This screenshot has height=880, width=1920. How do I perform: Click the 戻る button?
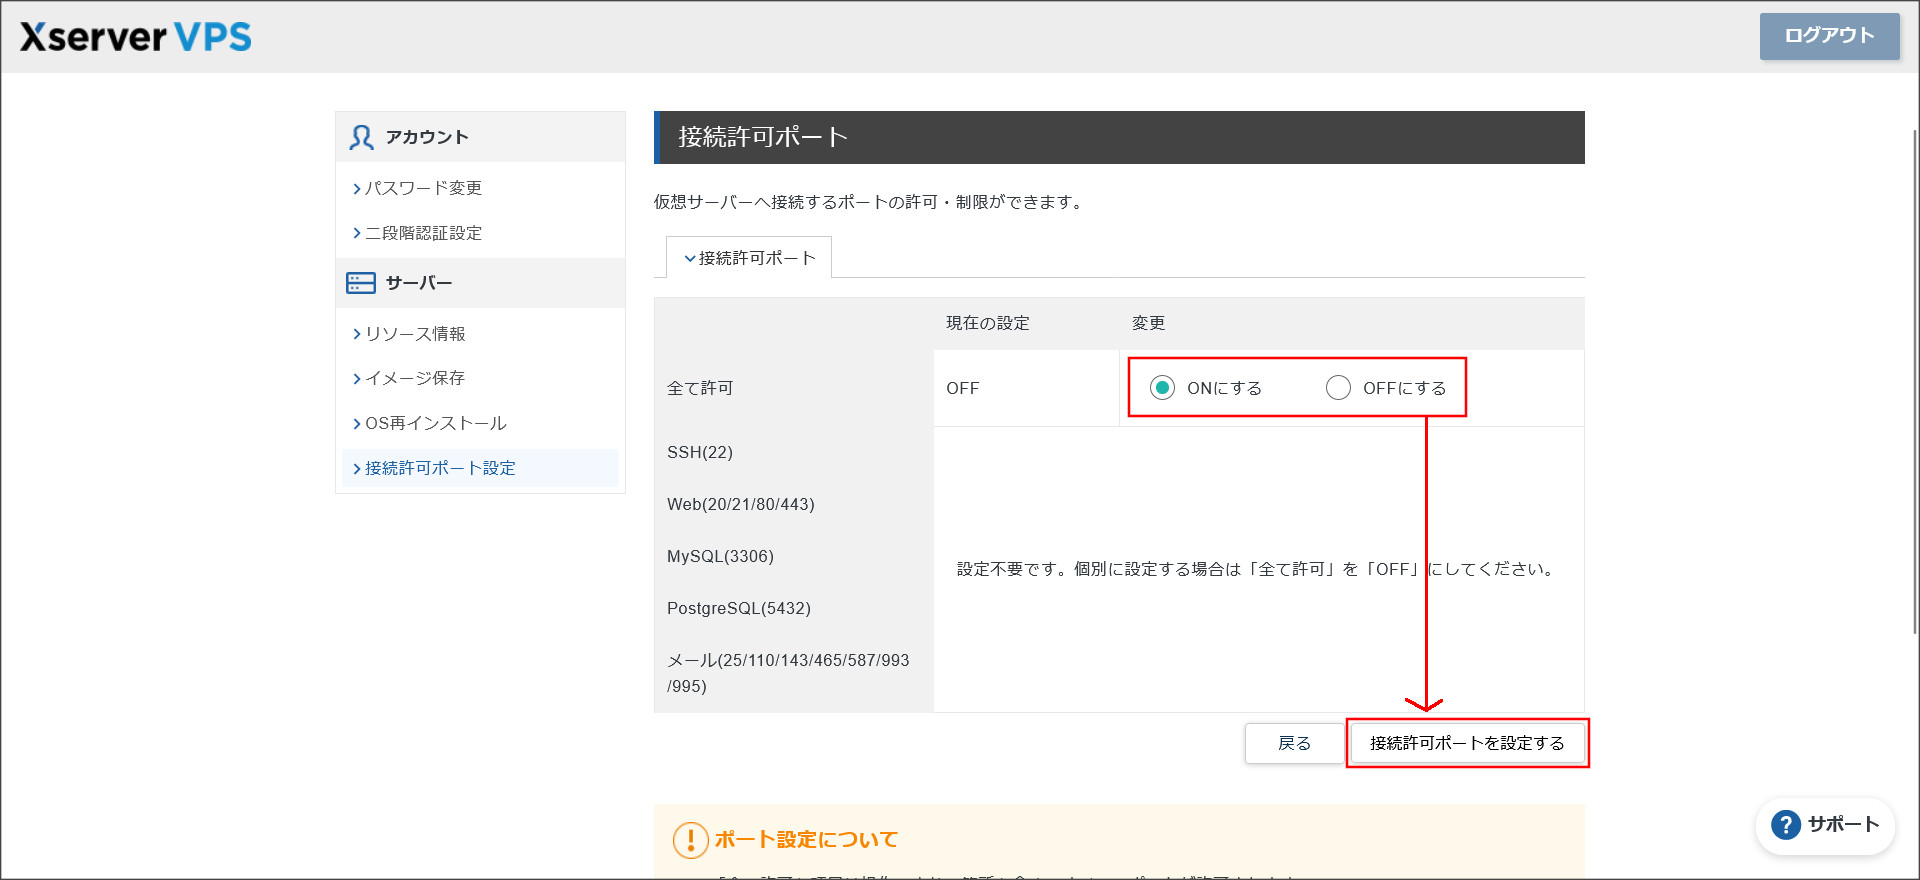tap(1294, 743)
